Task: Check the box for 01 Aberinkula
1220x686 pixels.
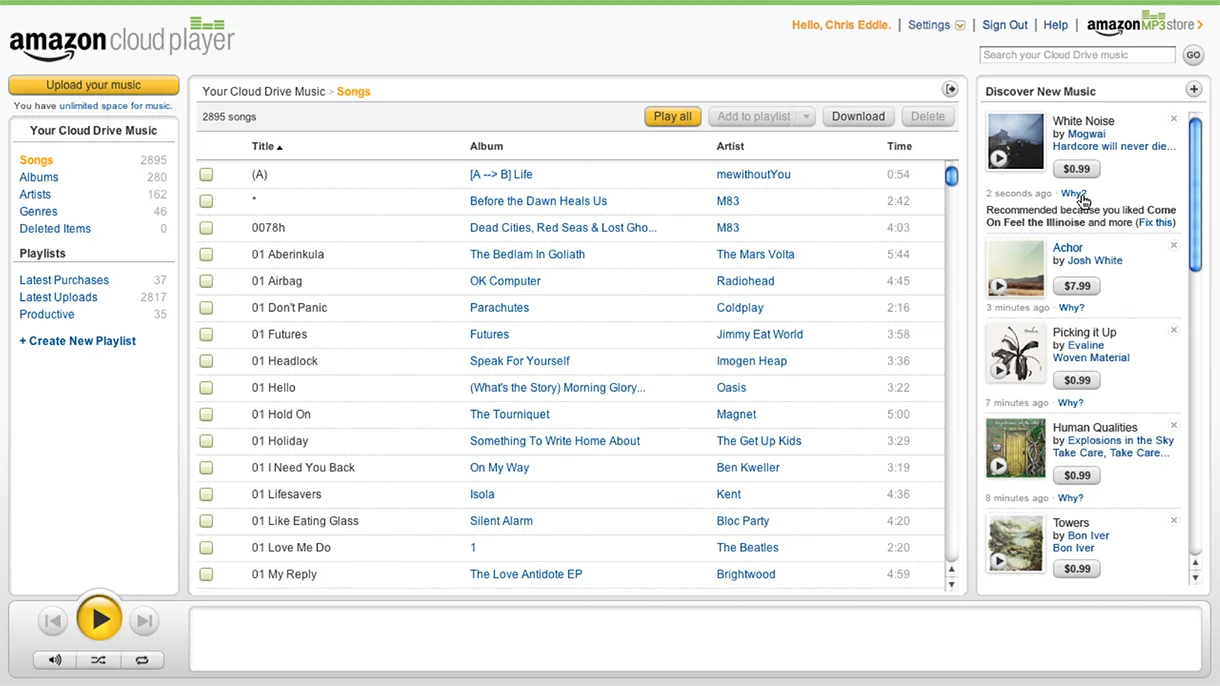Action: [206, 255]
